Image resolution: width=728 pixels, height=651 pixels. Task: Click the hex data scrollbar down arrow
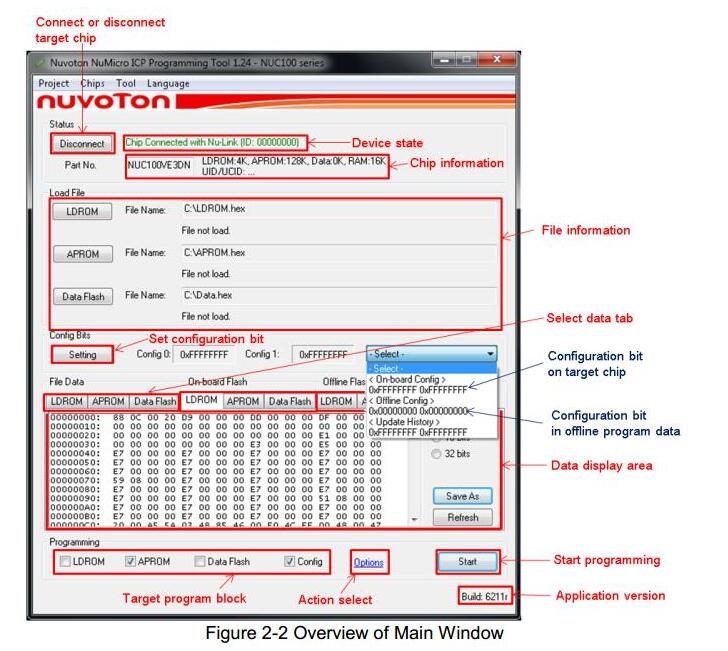[x=414, y=519]
